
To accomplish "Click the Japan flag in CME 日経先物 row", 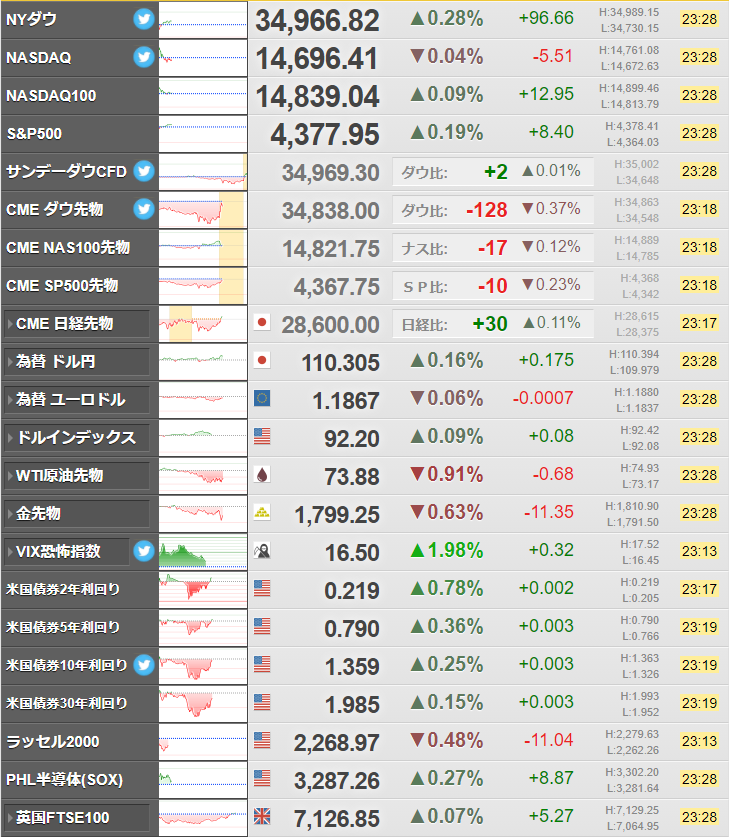I will click(x=262, y=322).
